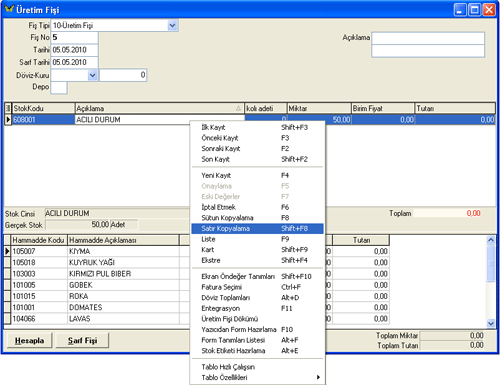The width and height of the screenshot is (500, 385).
Task: Choose Sonraki Kayıt menu entry
Action: tap(257, 149)
